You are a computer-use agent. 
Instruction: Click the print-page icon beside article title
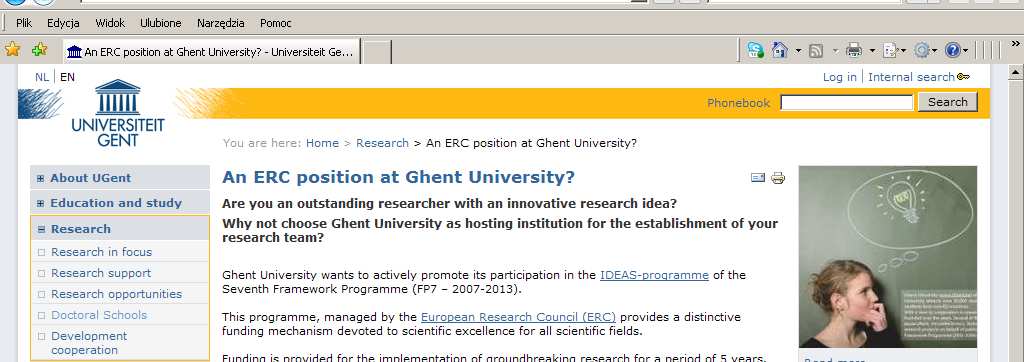[x=778, y=178]
